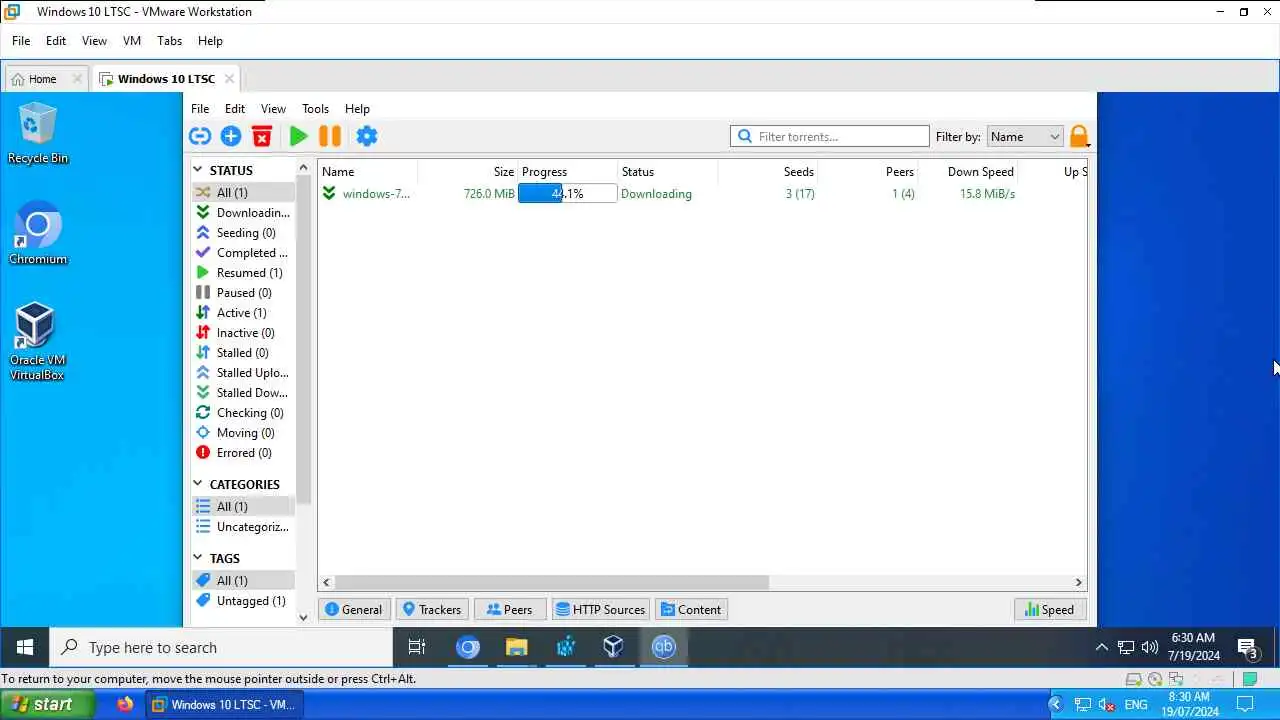This screenshot has height=720, width=1280.
Task: Click qBittorrent icon on guest taskbar
Action: pos(664,647)
